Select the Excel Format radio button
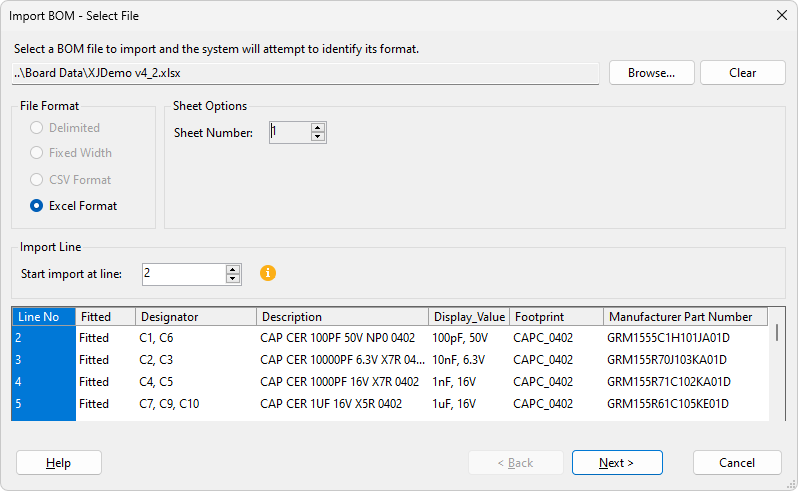Viewport: 798px width, 491px height. tap(37, 206)
